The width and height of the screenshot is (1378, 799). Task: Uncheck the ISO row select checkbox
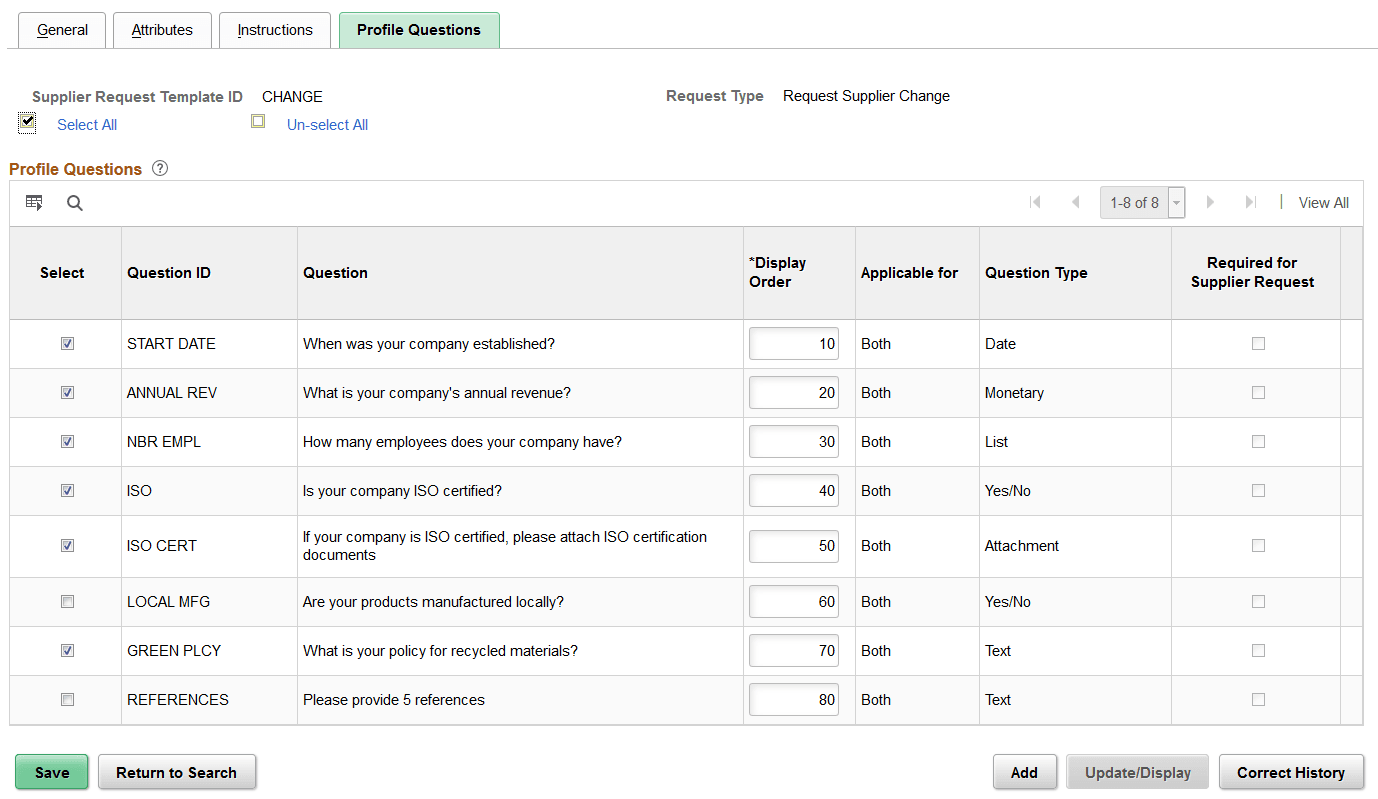67,490
